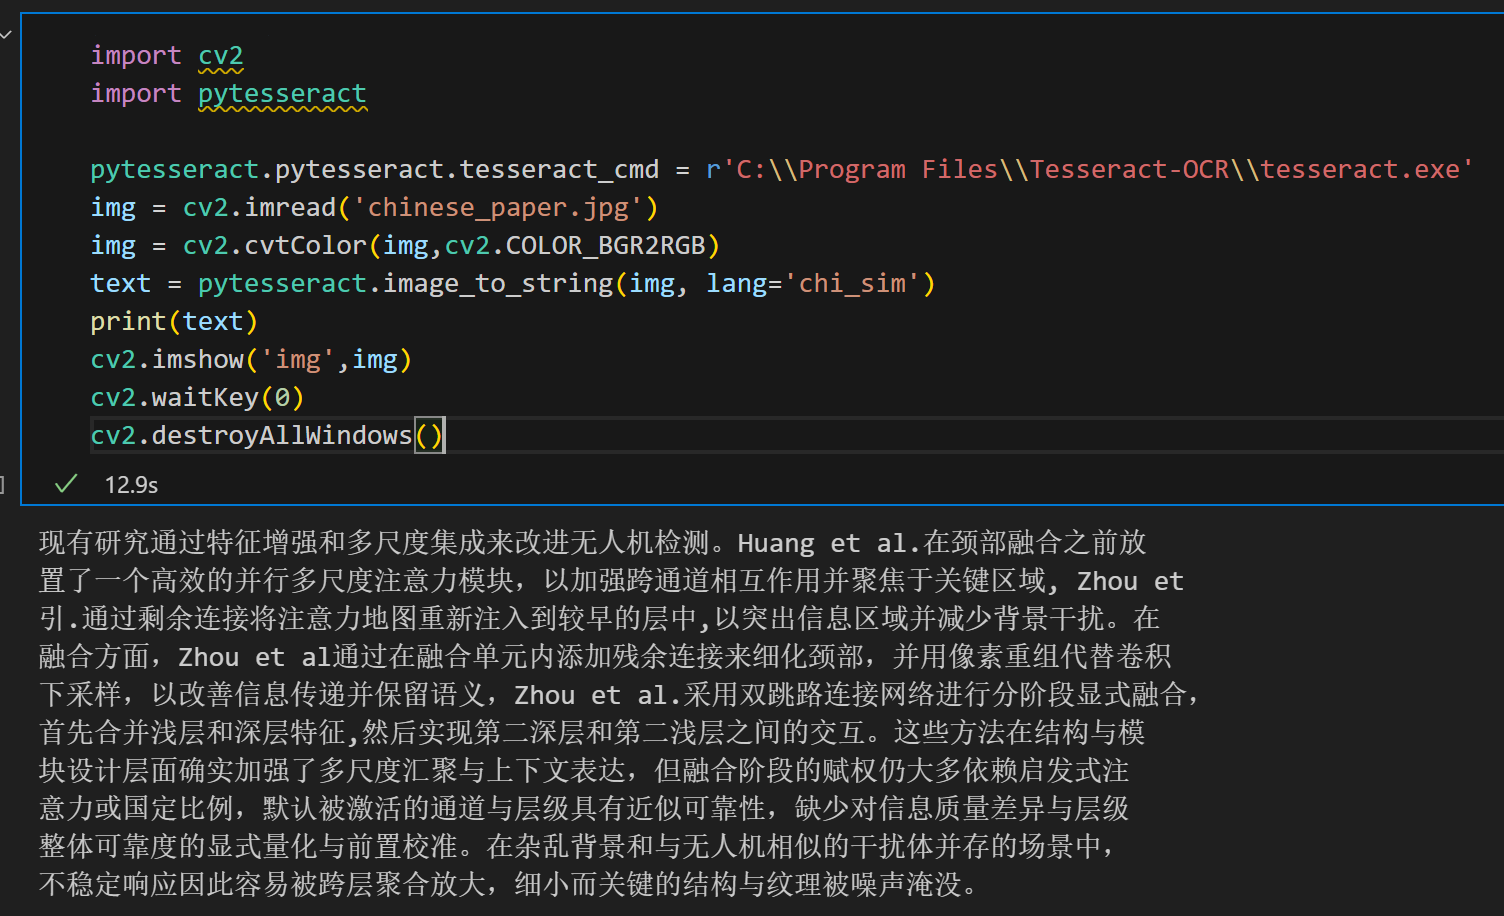Image resolution: width=1504 pixels, height=916 pixels.
Task: Click output line starting '融合方面'
Action: pyautogui.click(x=605, y=657)
